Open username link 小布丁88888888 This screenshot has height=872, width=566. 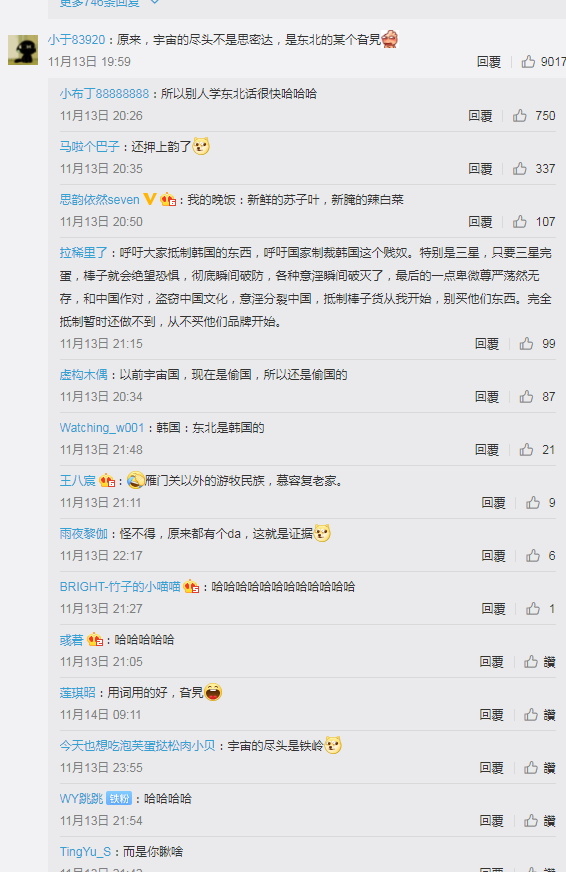pos(105,93)
